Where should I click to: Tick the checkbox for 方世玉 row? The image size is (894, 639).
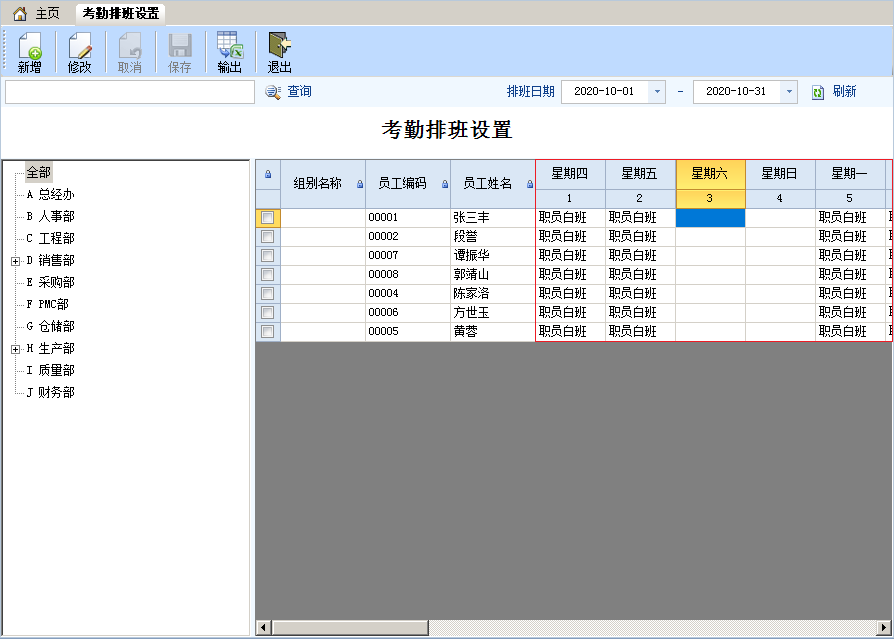click(x=267, y=312)
